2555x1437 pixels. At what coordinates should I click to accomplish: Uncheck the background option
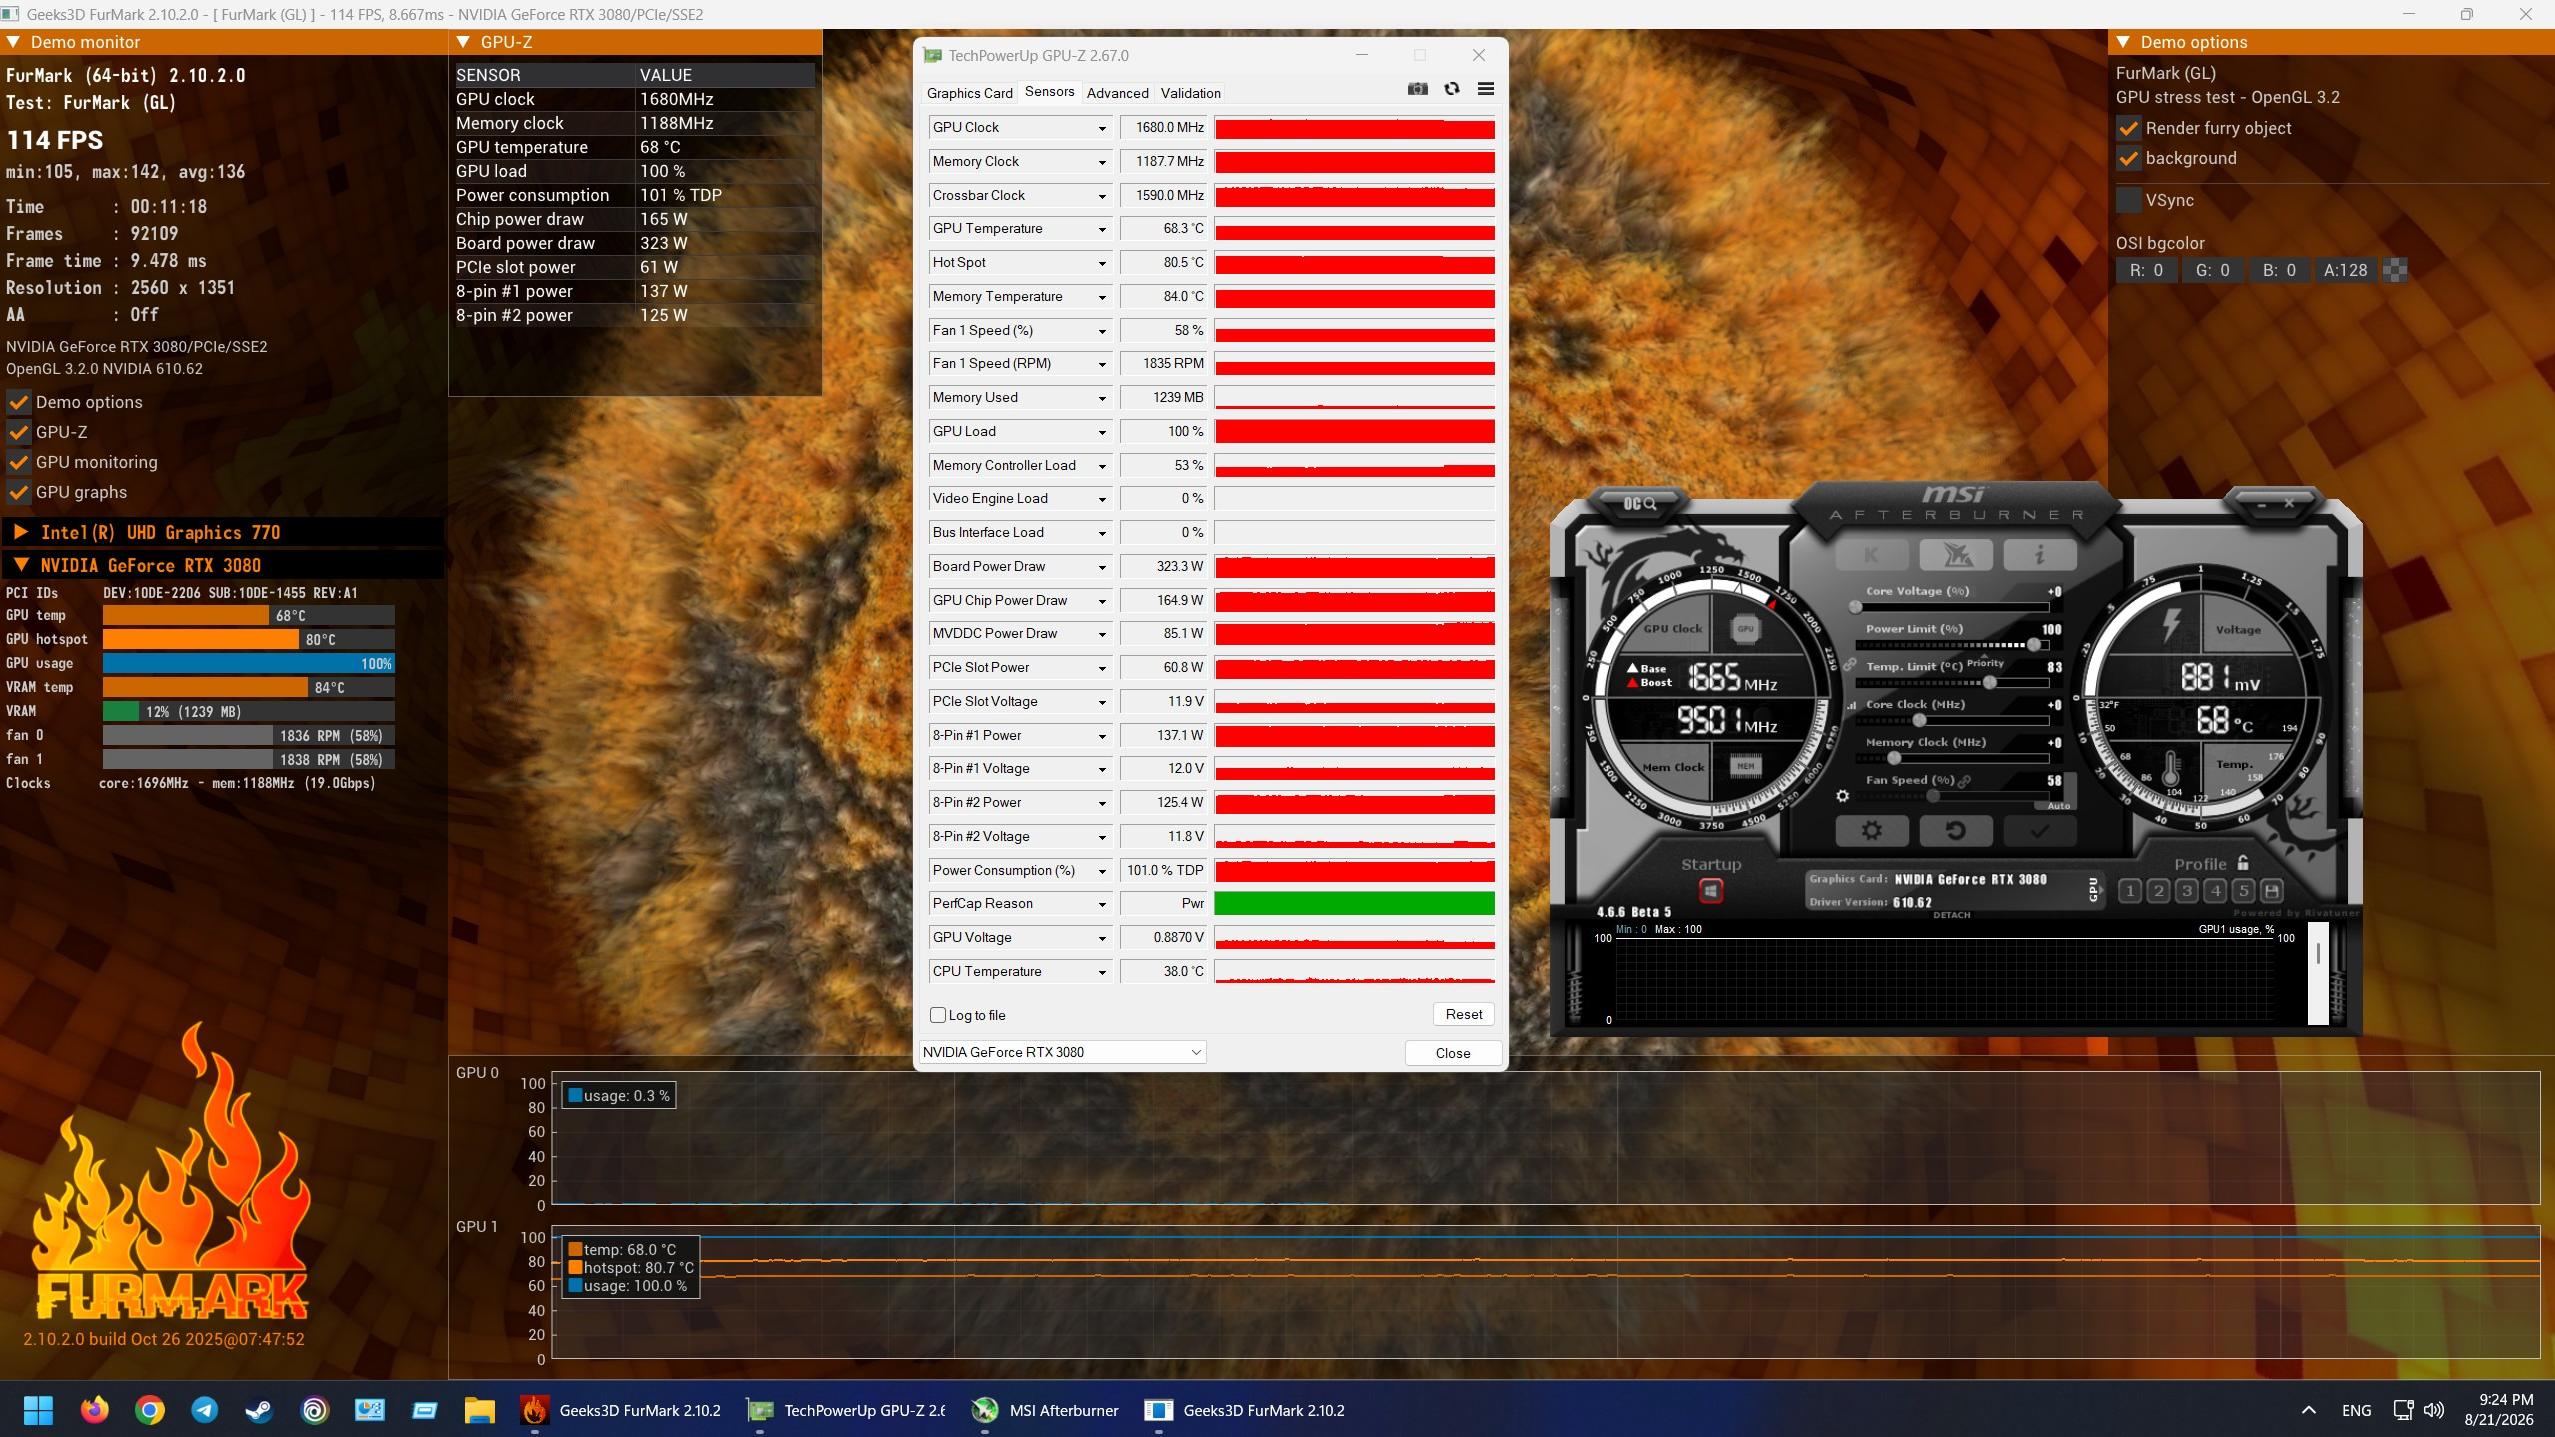pos(2129,158)
